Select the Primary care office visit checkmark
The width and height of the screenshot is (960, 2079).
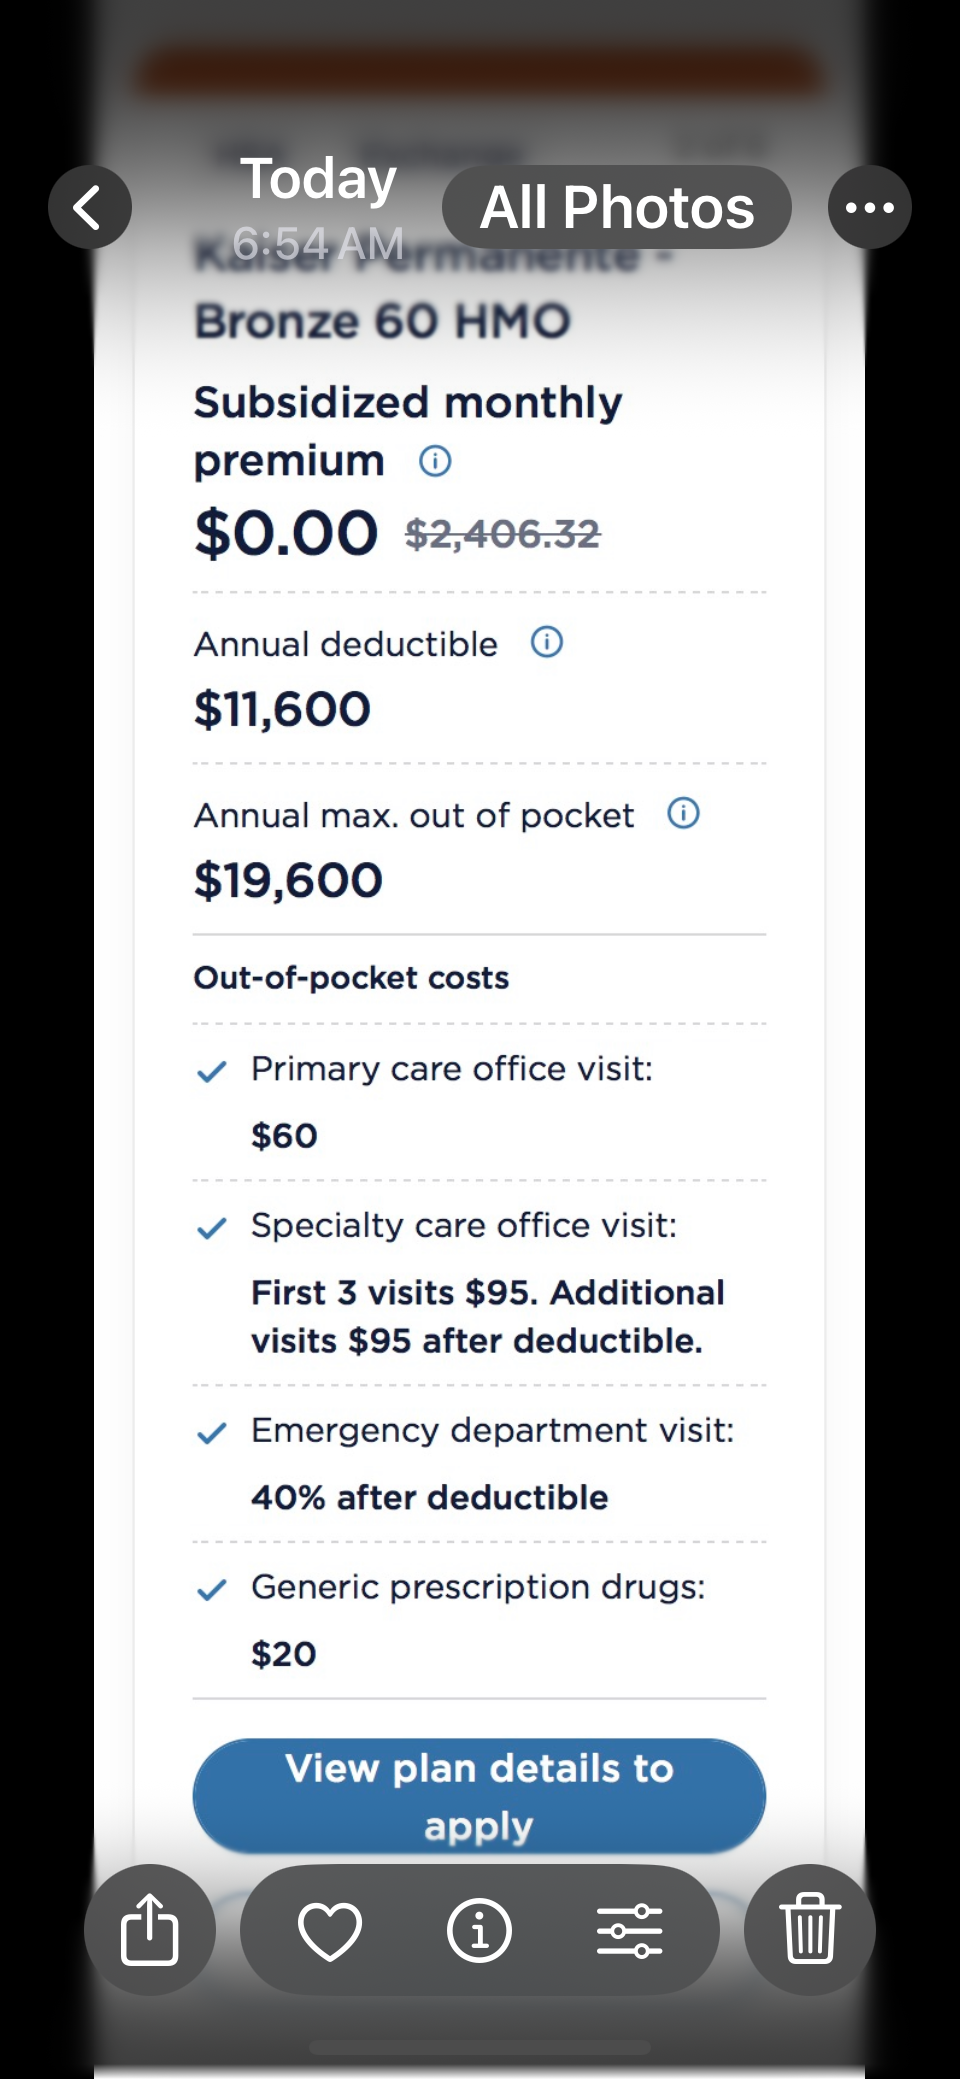pyautogui.click(x=212, y=1072)
